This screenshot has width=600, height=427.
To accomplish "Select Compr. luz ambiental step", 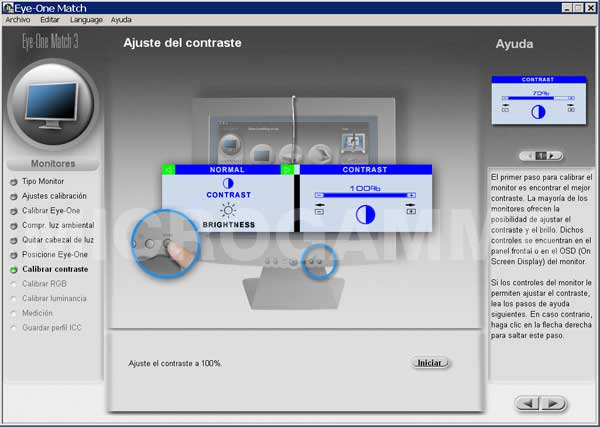I will coord(58,225).
